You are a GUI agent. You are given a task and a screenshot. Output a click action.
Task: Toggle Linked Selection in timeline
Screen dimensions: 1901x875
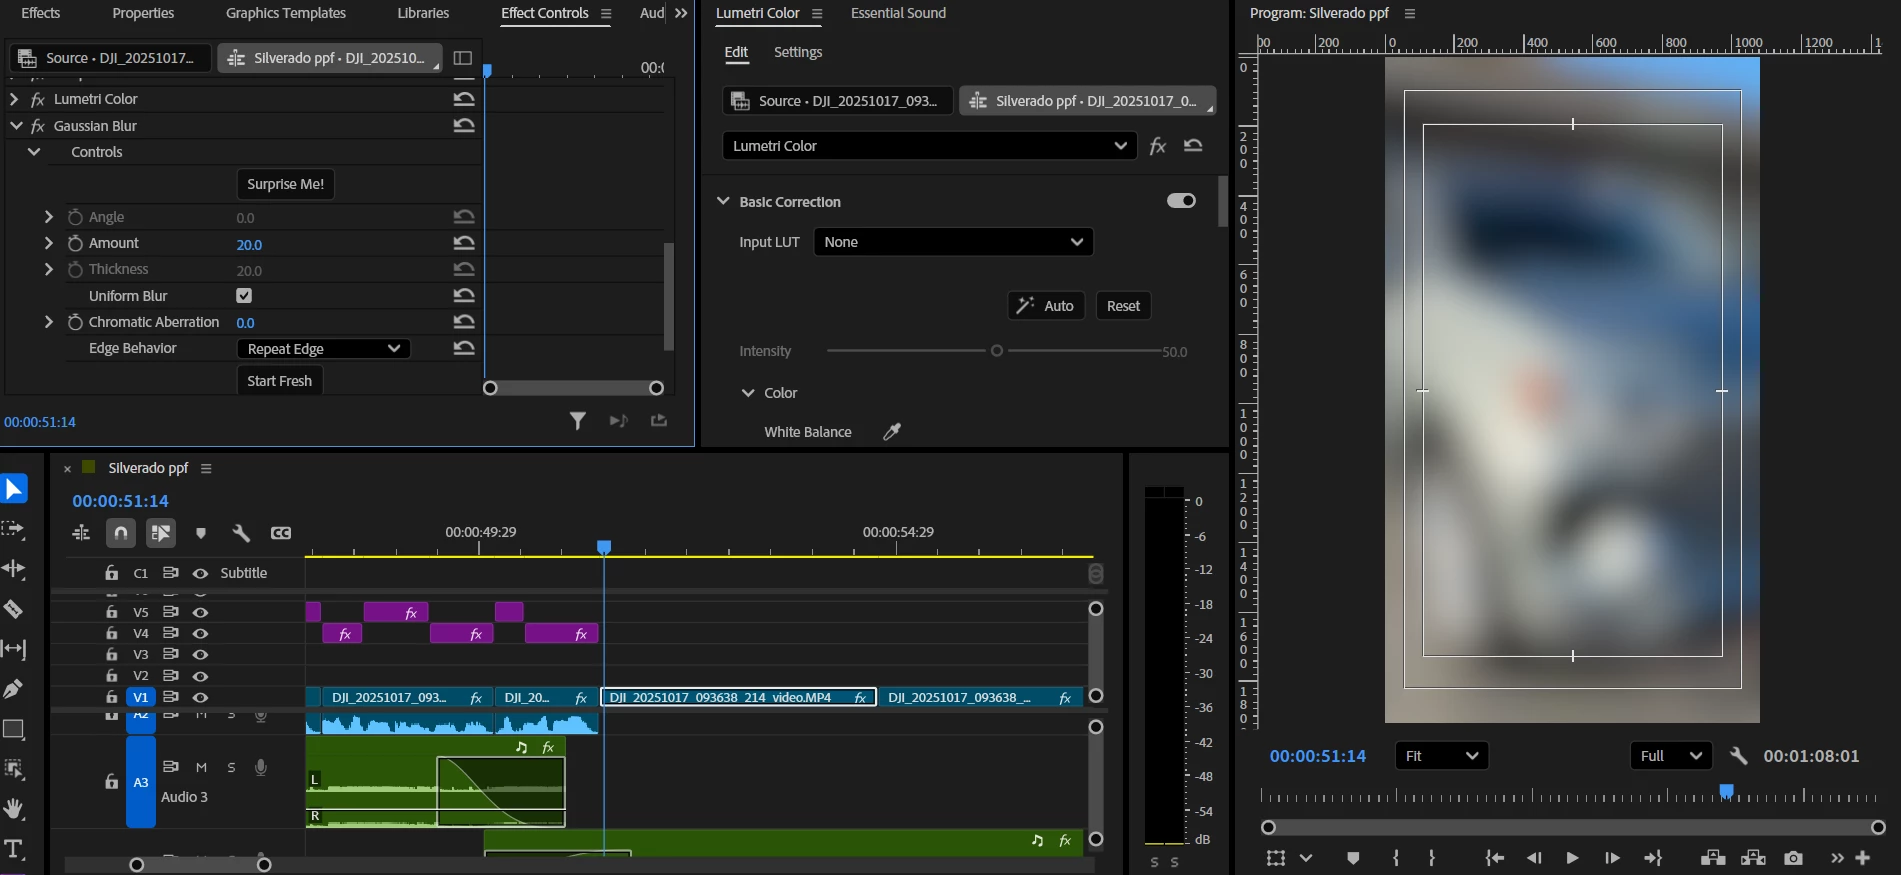160,533
